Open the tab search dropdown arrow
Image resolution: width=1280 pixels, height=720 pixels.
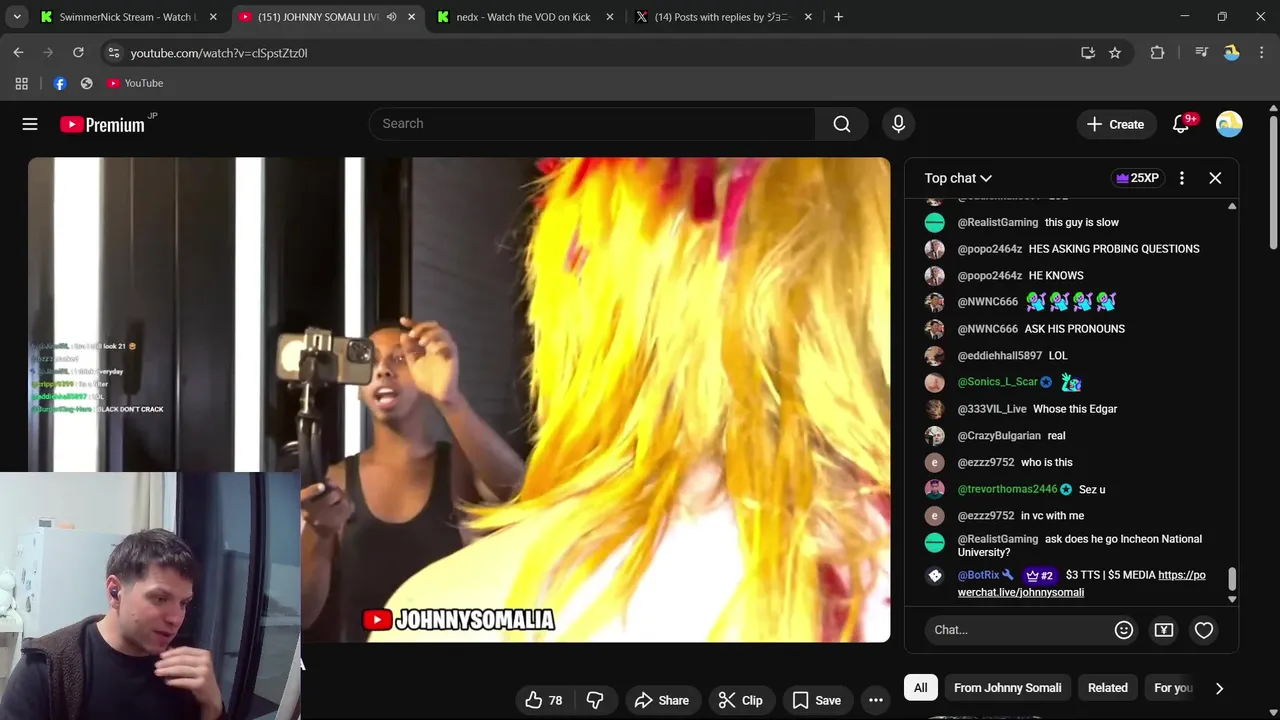[17, 17]
